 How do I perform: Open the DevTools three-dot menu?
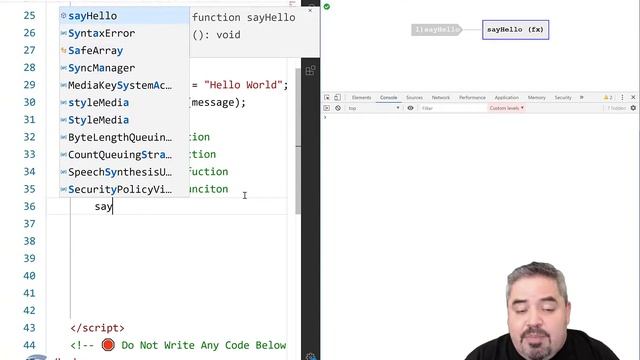pyautogui.click(x=622, y=98)
